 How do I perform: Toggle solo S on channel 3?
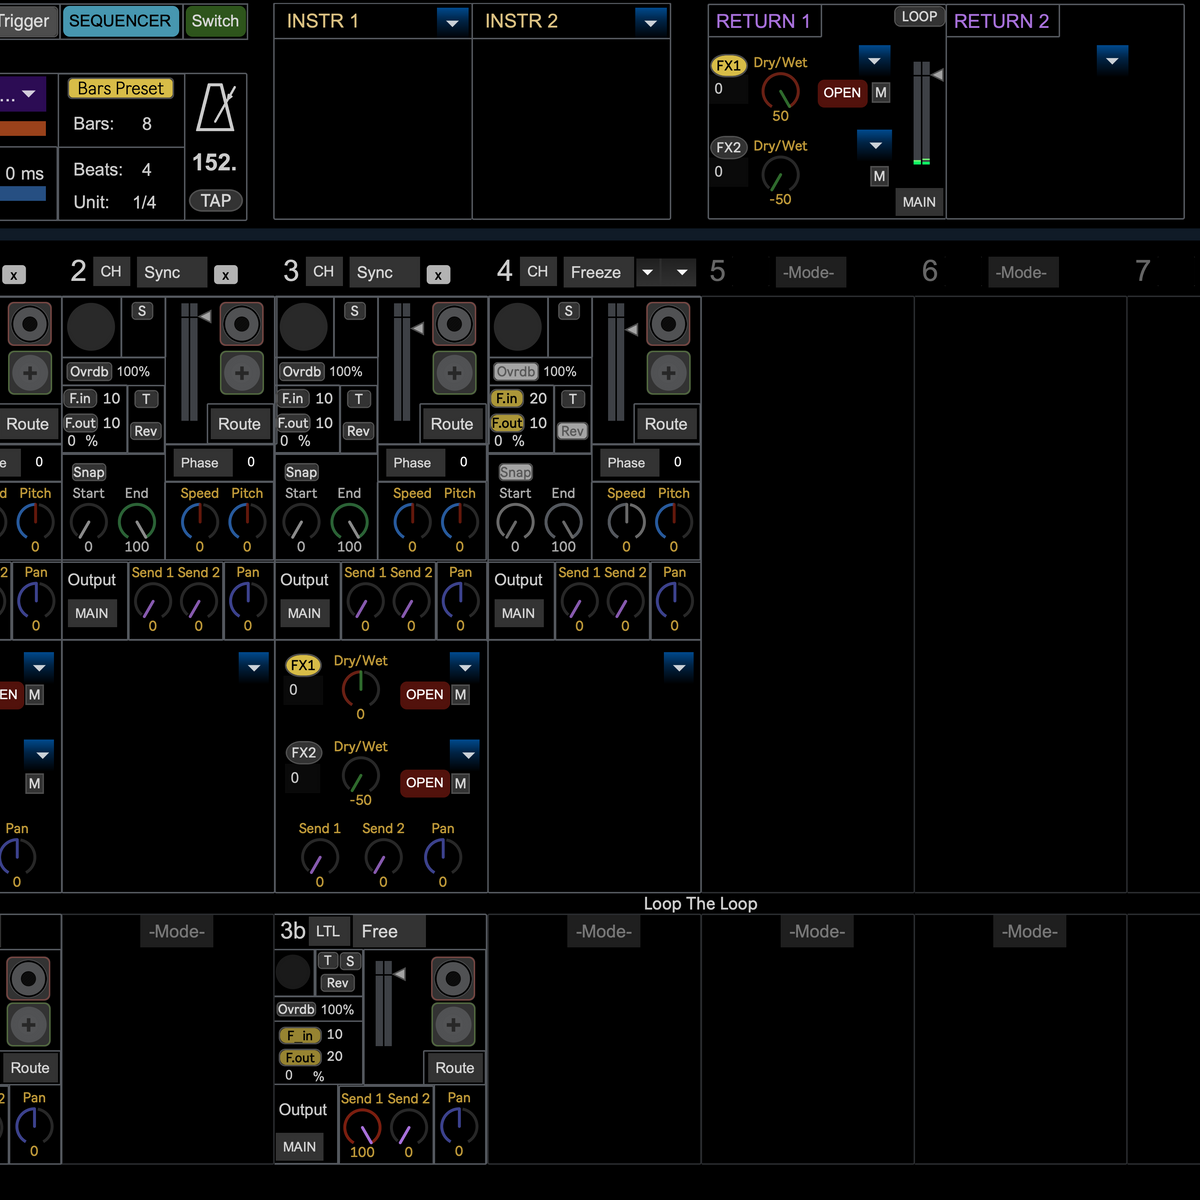click(355, 311)
